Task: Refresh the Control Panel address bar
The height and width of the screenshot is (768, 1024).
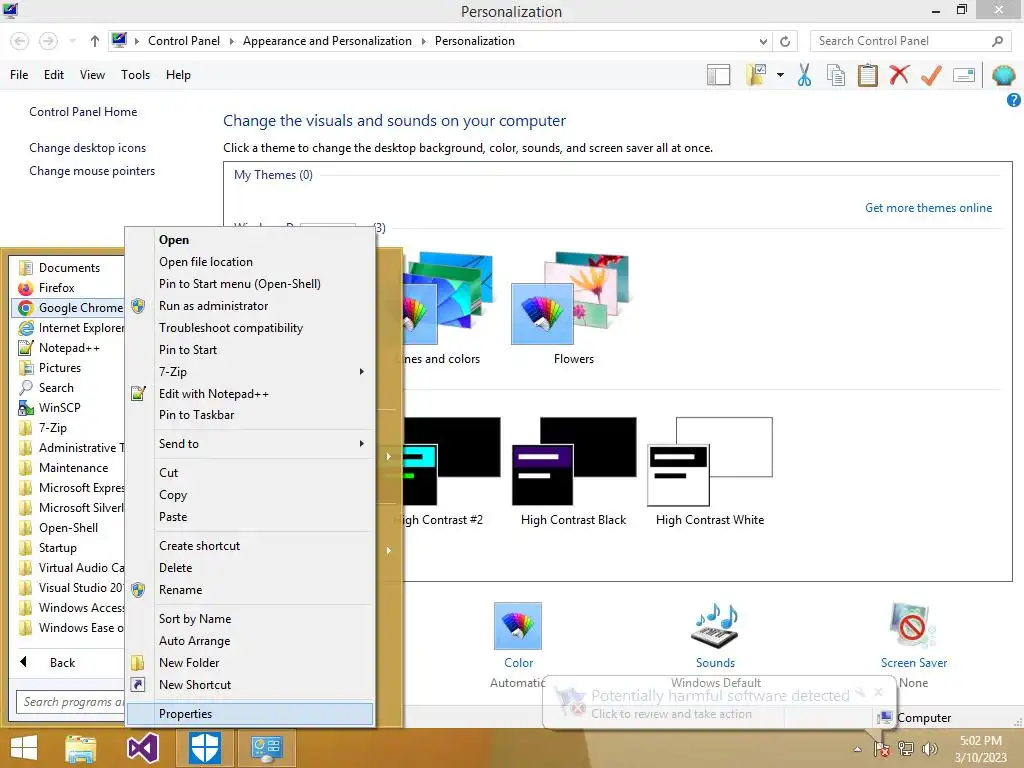Action: tap(785, 41)
